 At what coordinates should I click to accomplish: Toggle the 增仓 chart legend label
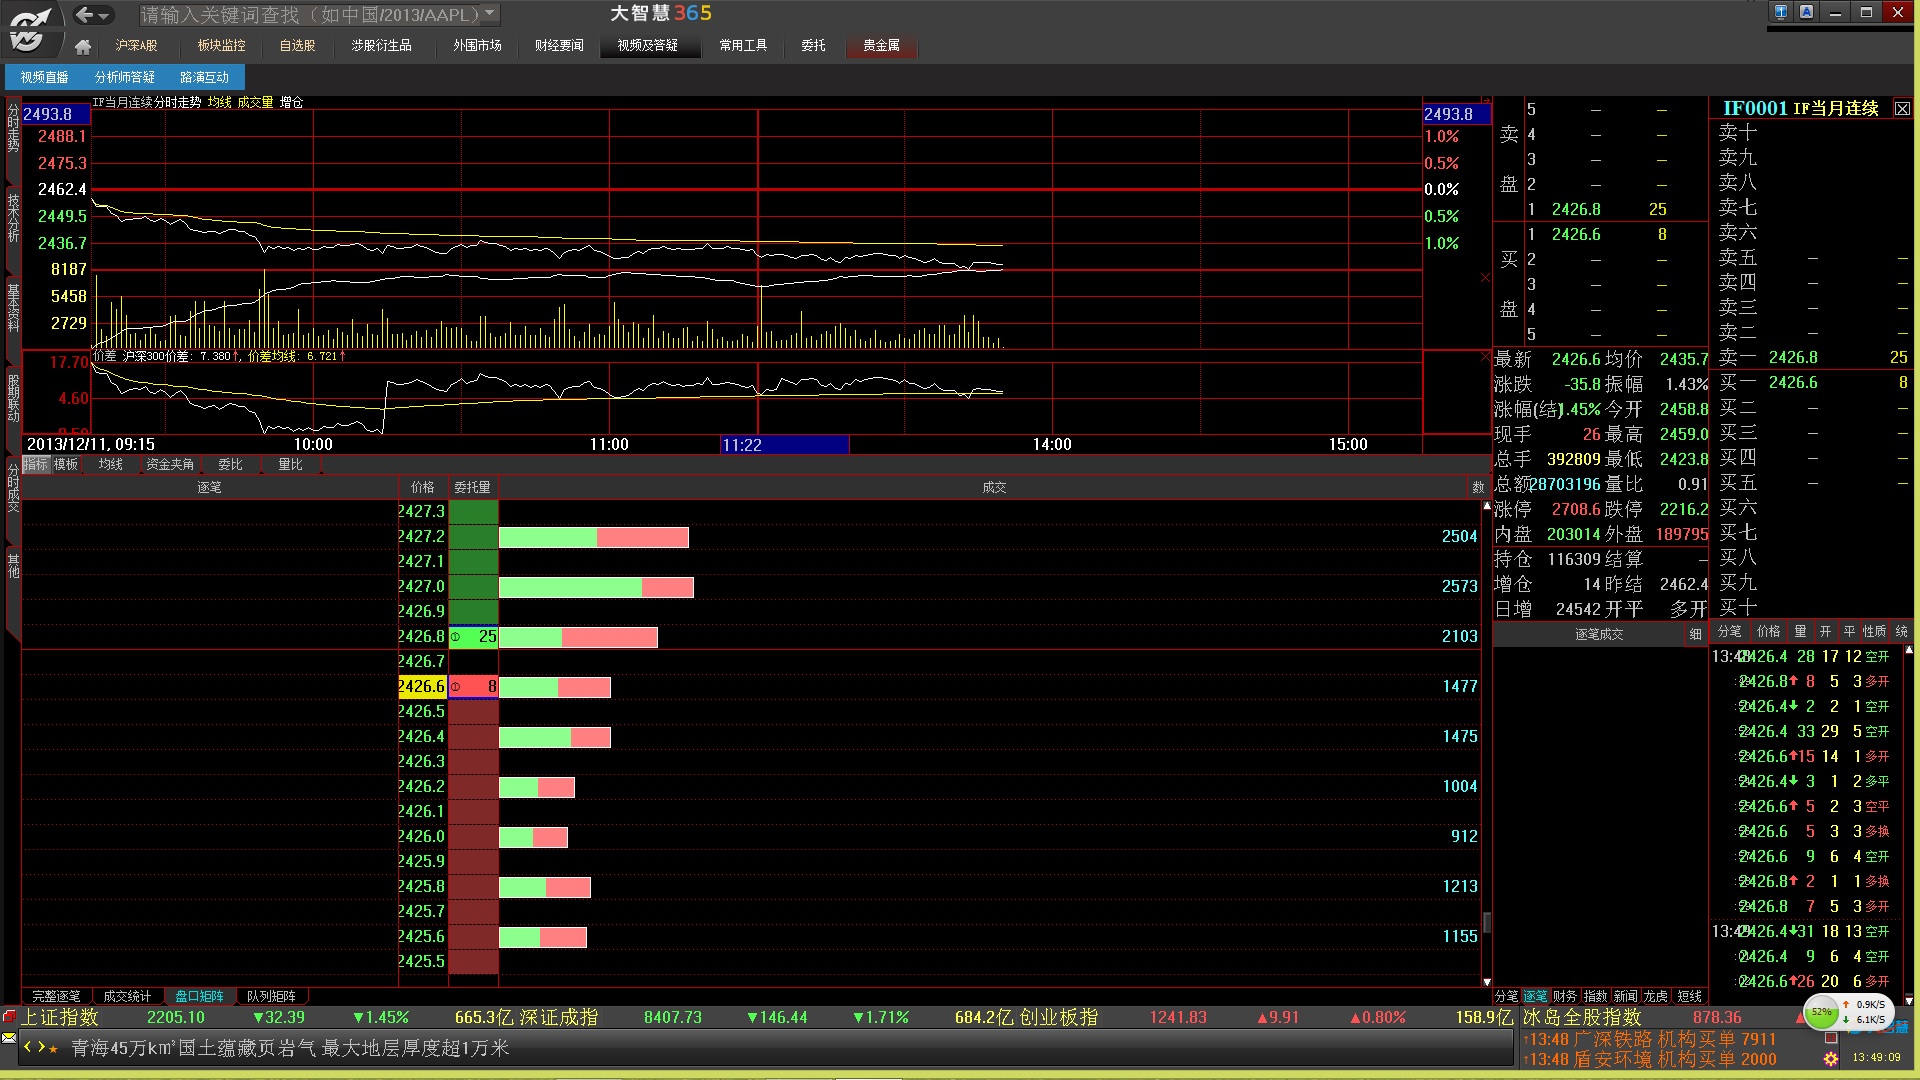(291, 102)
